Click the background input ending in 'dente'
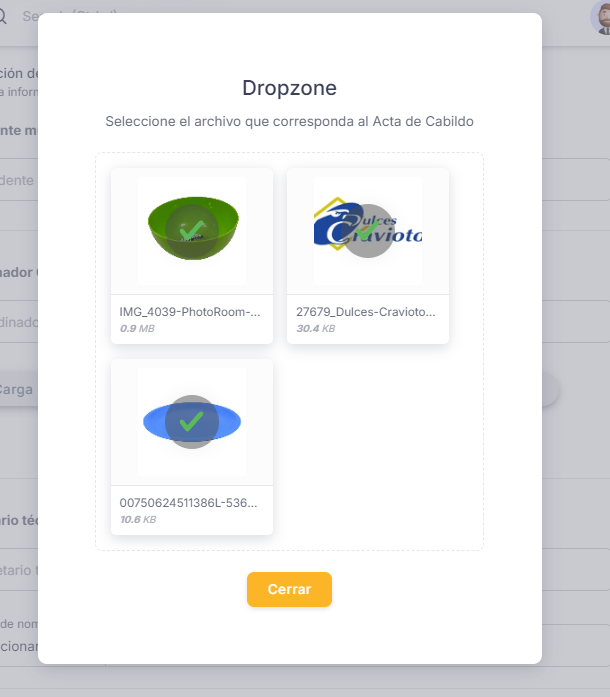 pos(18,181)
